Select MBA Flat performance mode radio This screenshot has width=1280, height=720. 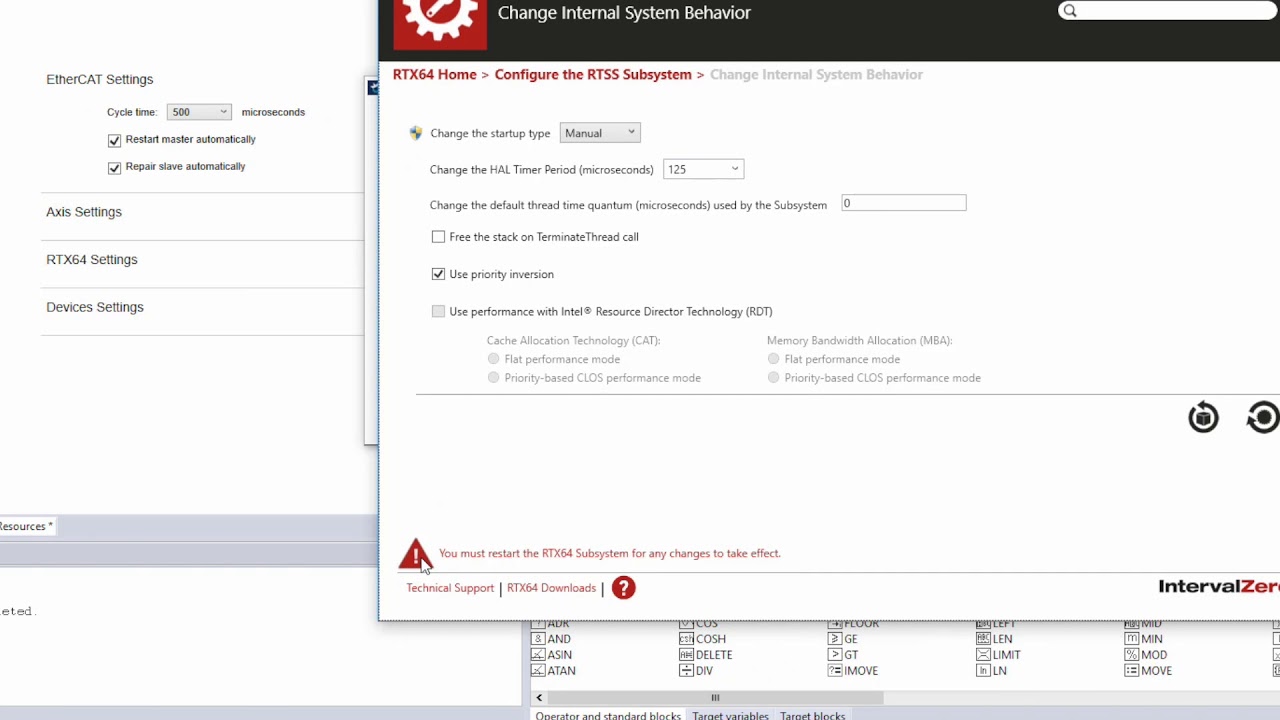773,359
